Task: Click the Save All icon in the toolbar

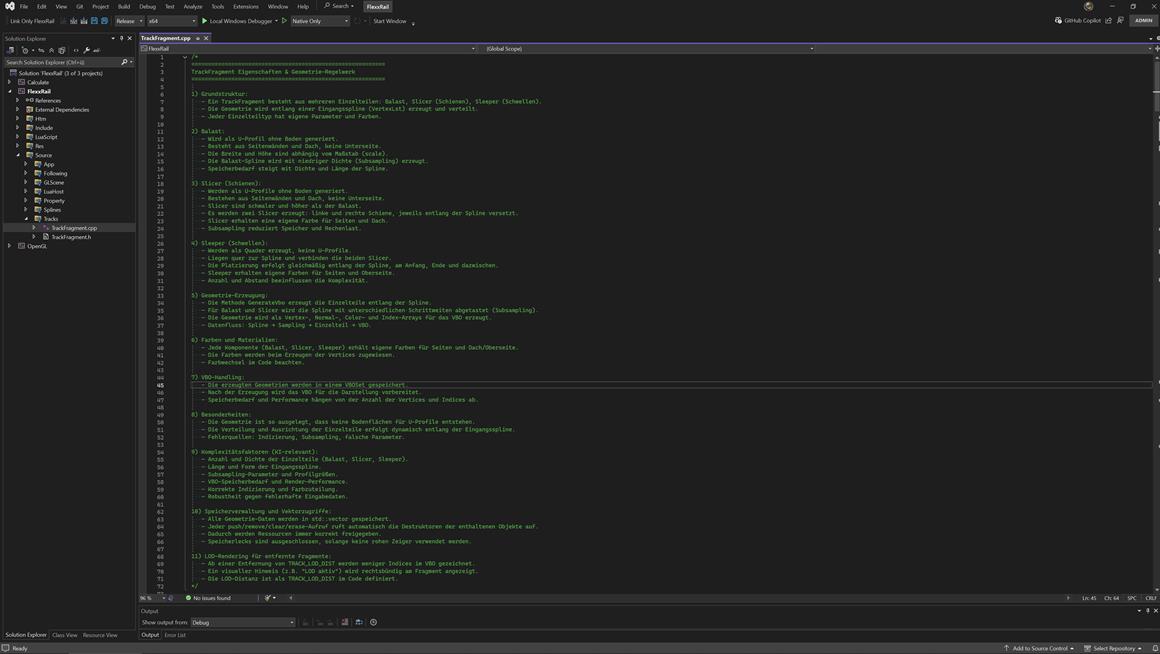Action: coord(104,21)
